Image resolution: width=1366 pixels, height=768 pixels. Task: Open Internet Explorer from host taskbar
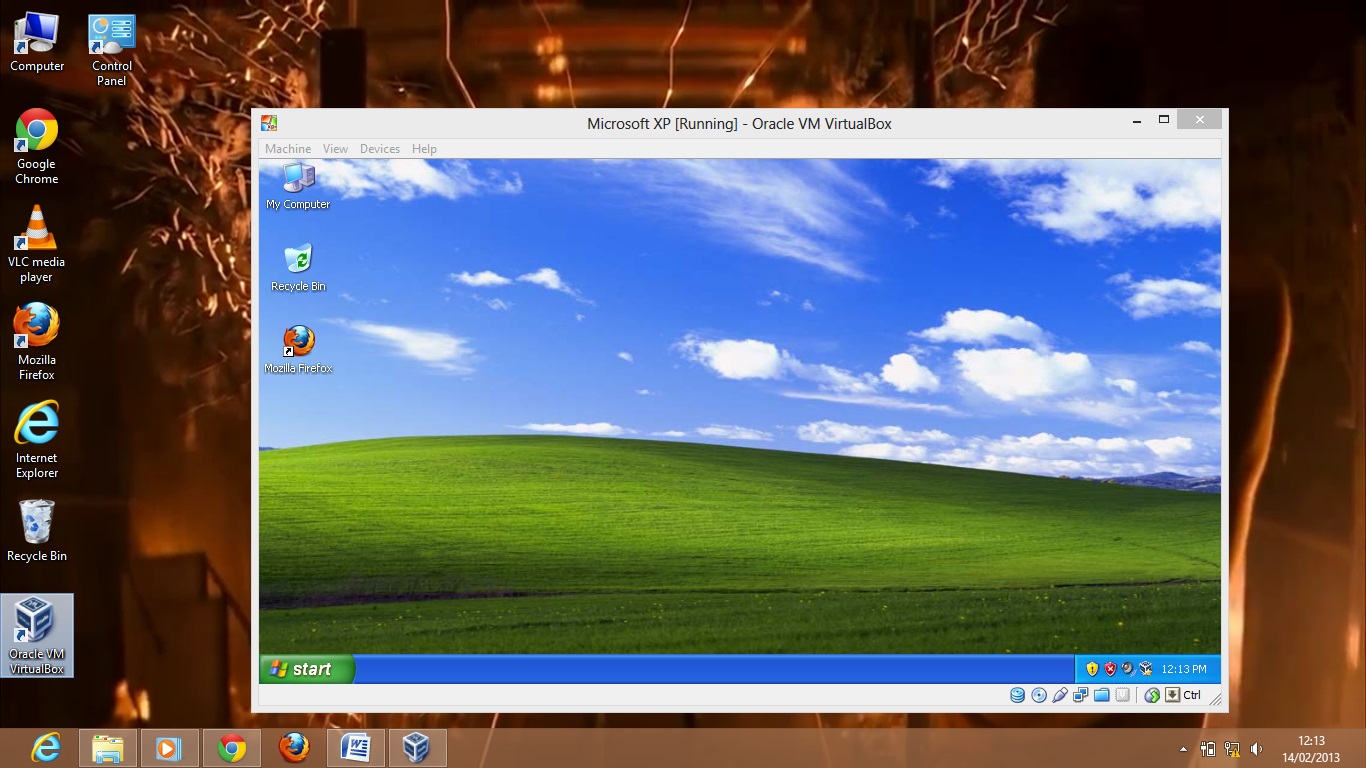[x=45, y=748]
